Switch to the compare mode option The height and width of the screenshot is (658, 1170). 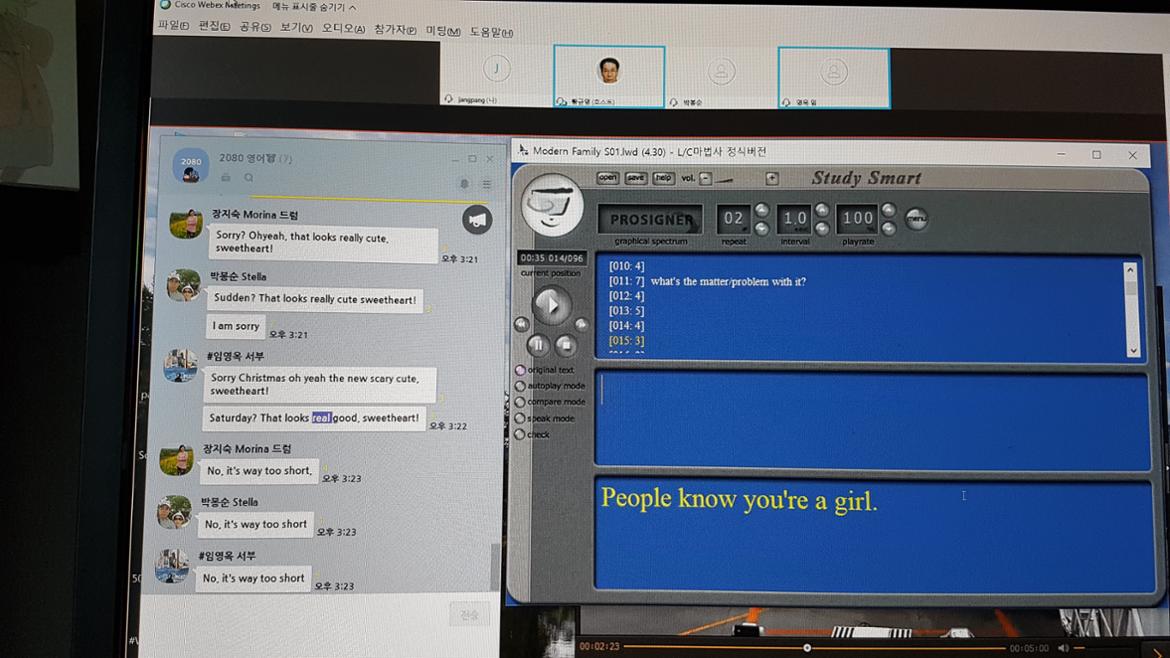[520, 402]
